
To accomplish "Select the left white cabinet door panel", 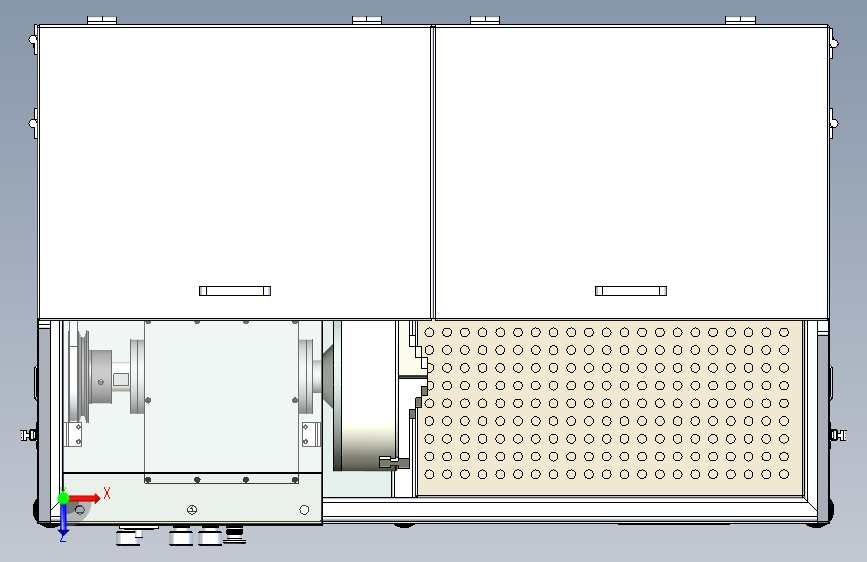I will coord(234,172).
